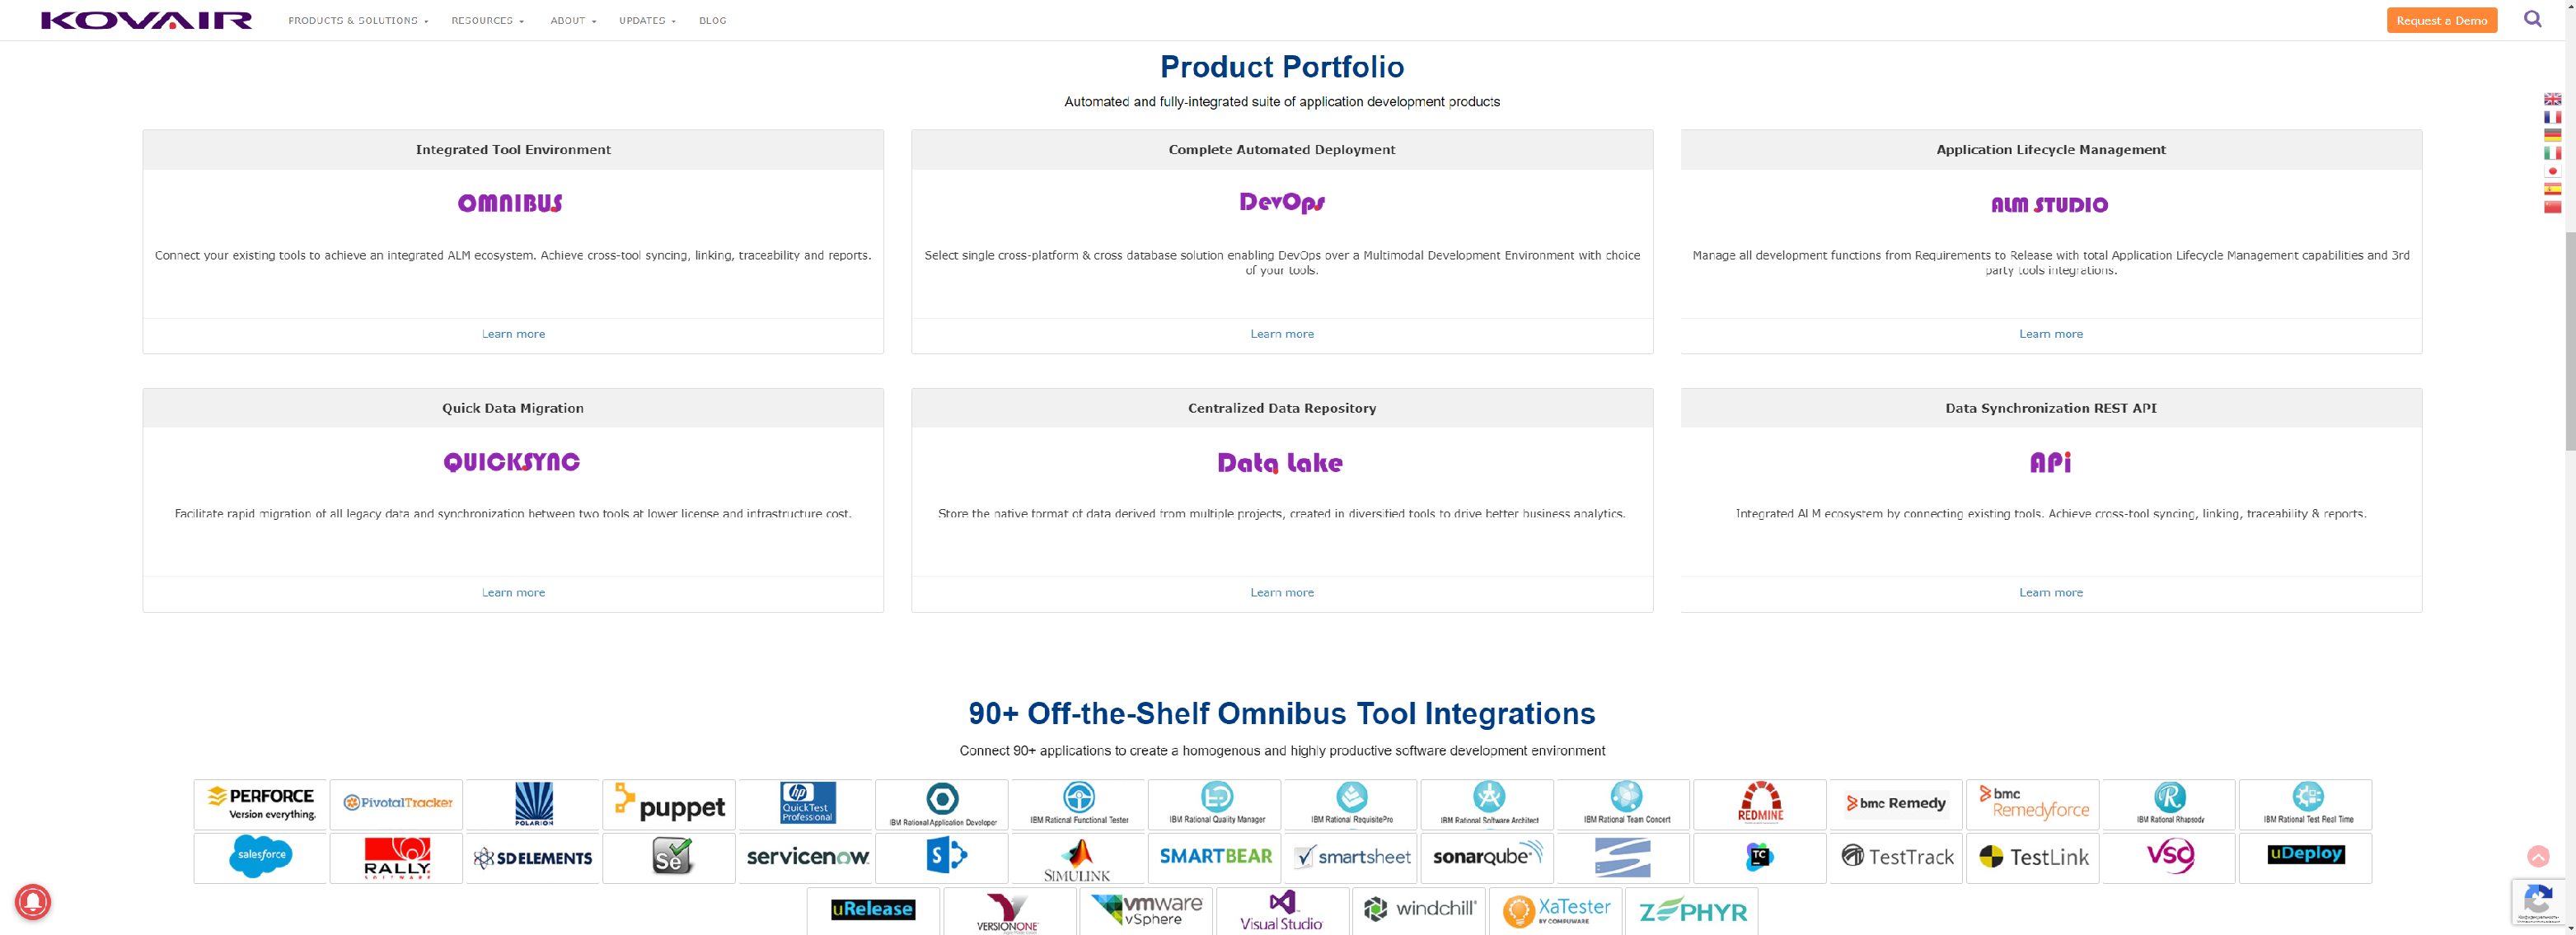The width and height of the screenshot is (2576, 935).
Task: Open the ServiceNow integration logo
Action: 806,857
